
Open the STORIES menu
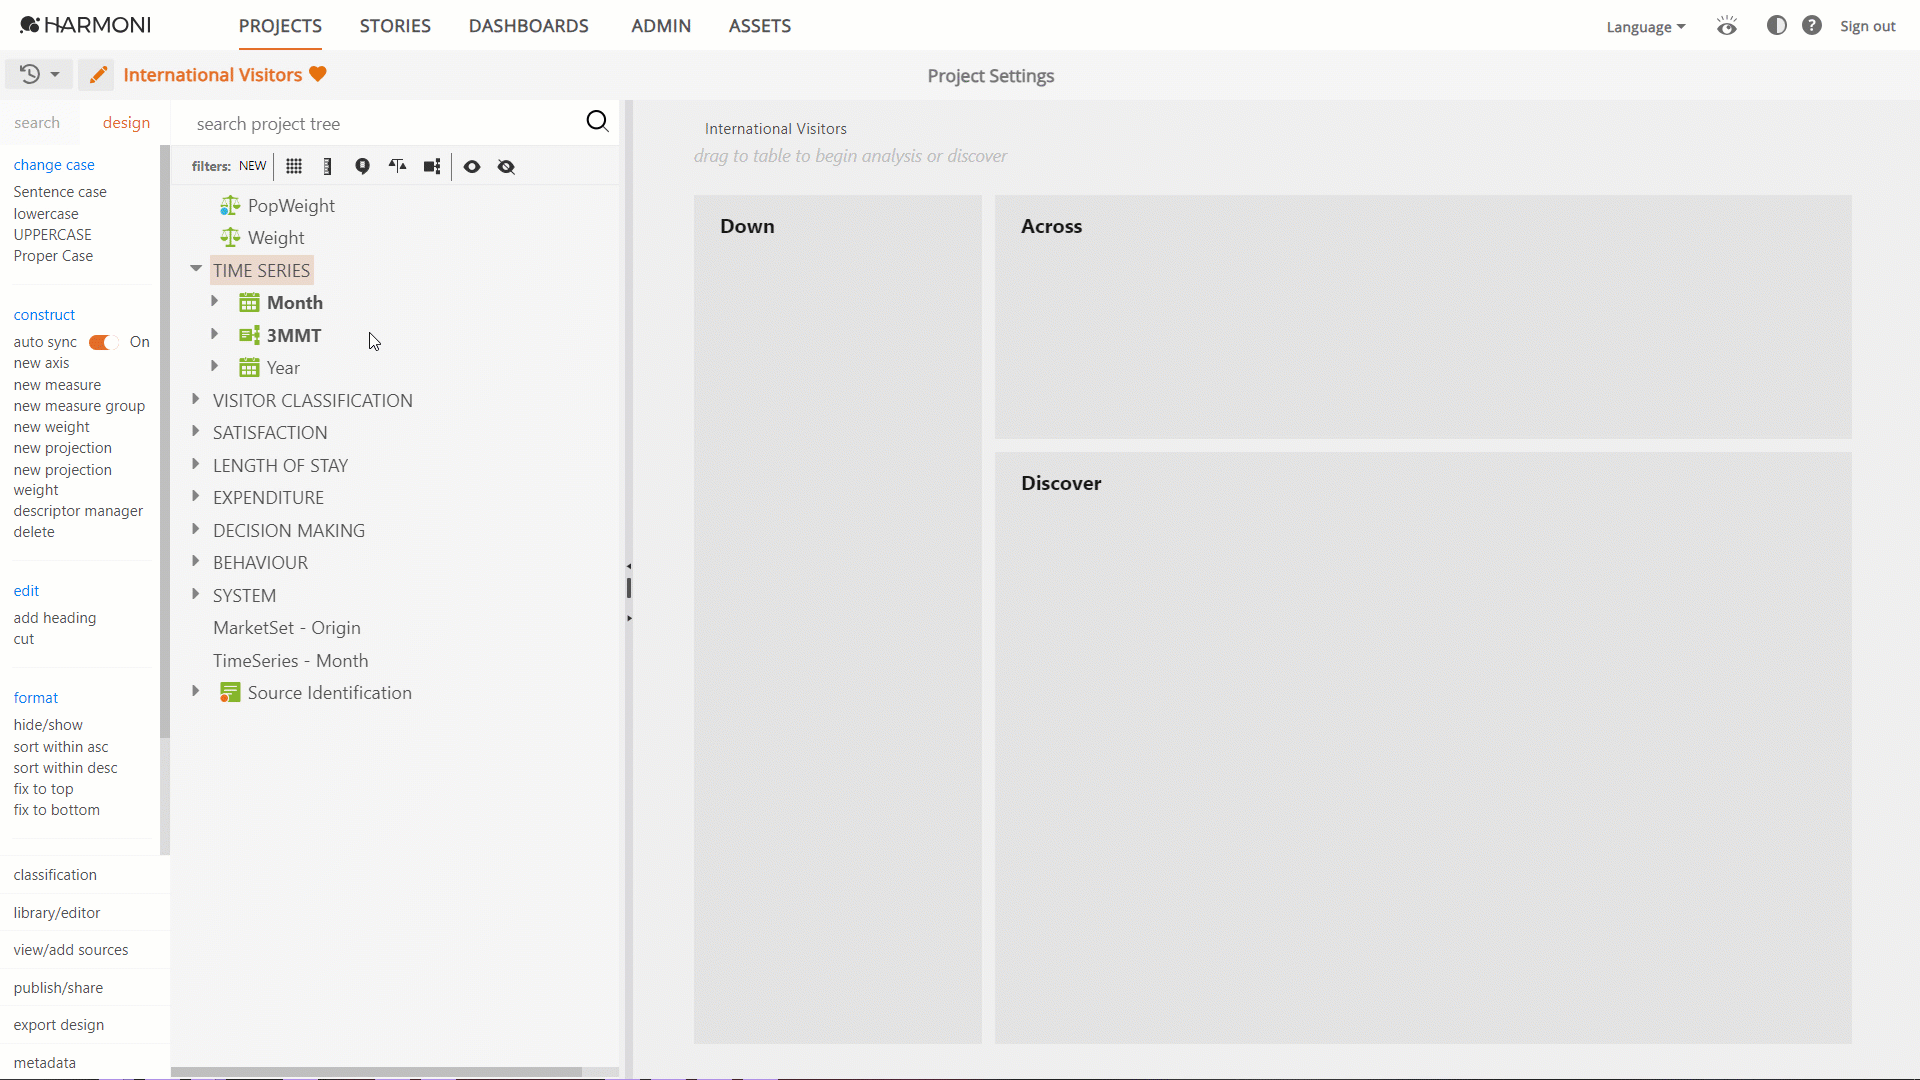[x=395, y=26]
